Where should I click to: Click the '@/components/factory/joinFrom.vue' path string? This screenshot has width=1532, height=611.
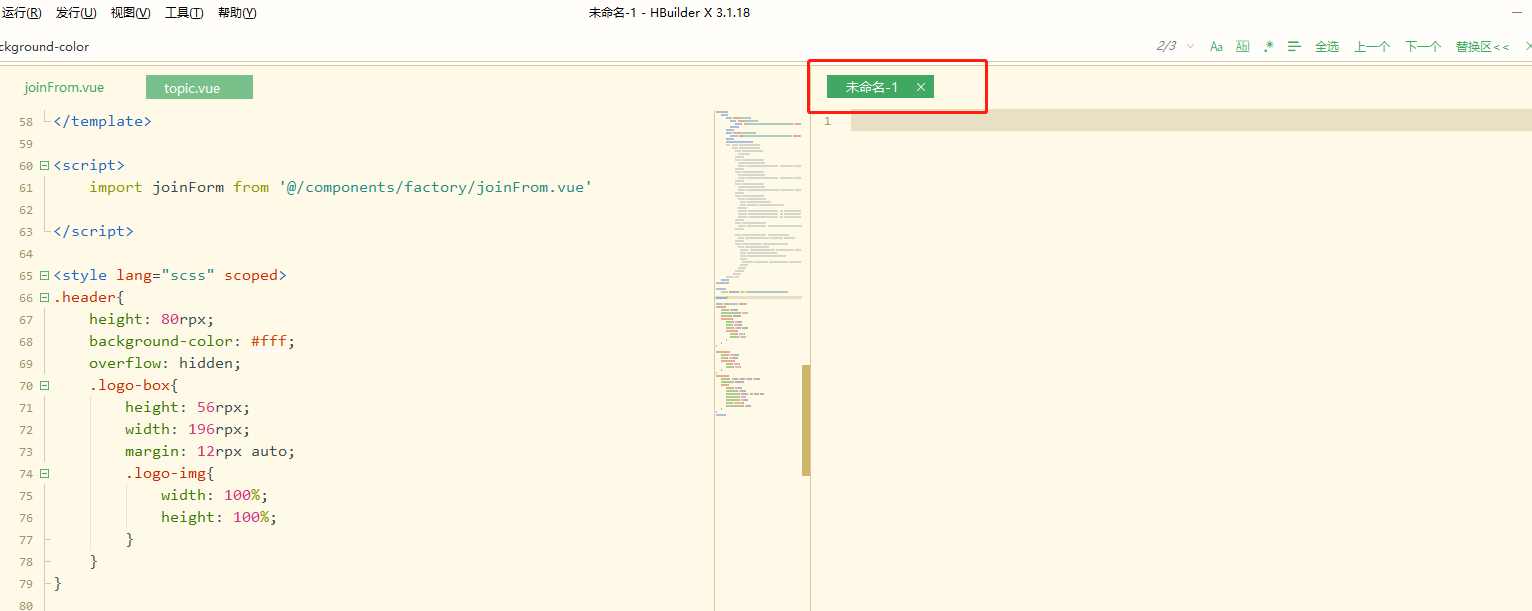pyautogui.click(x=435, y=187)
